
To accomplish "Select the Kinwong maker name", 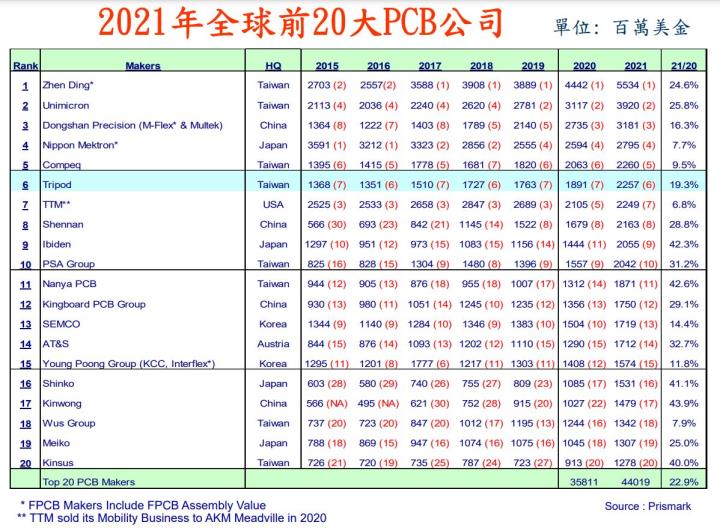I will [62, 404].
